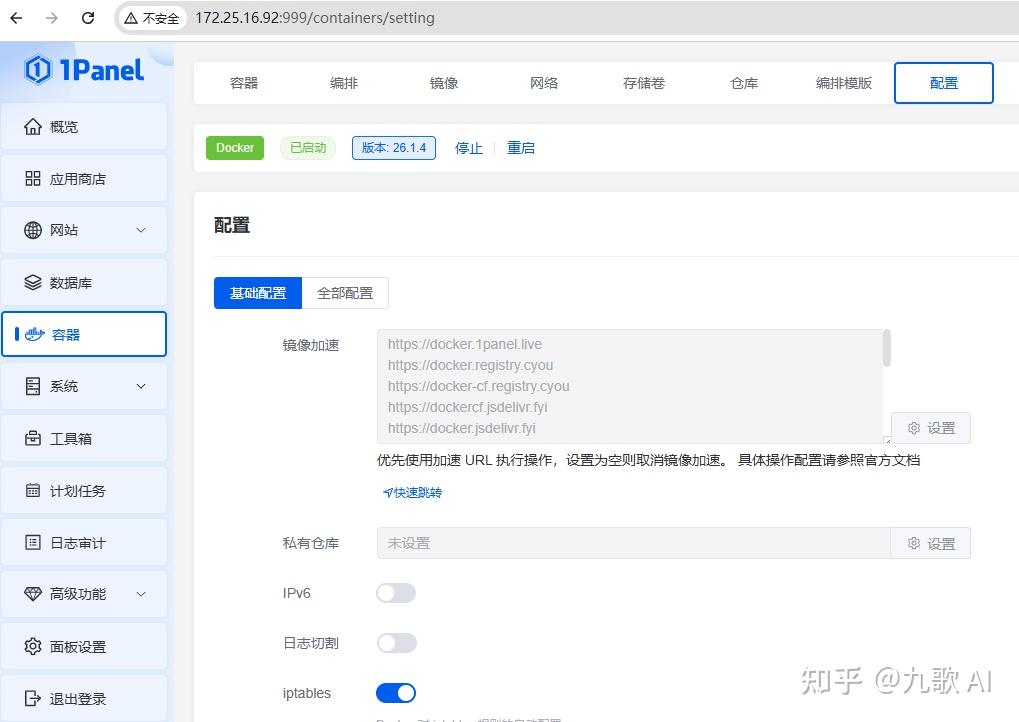The height and width of the screenshot is (722, 1019).
Task: Click the https://docker.1panel.live line
Action: click(x=465, y=344)
